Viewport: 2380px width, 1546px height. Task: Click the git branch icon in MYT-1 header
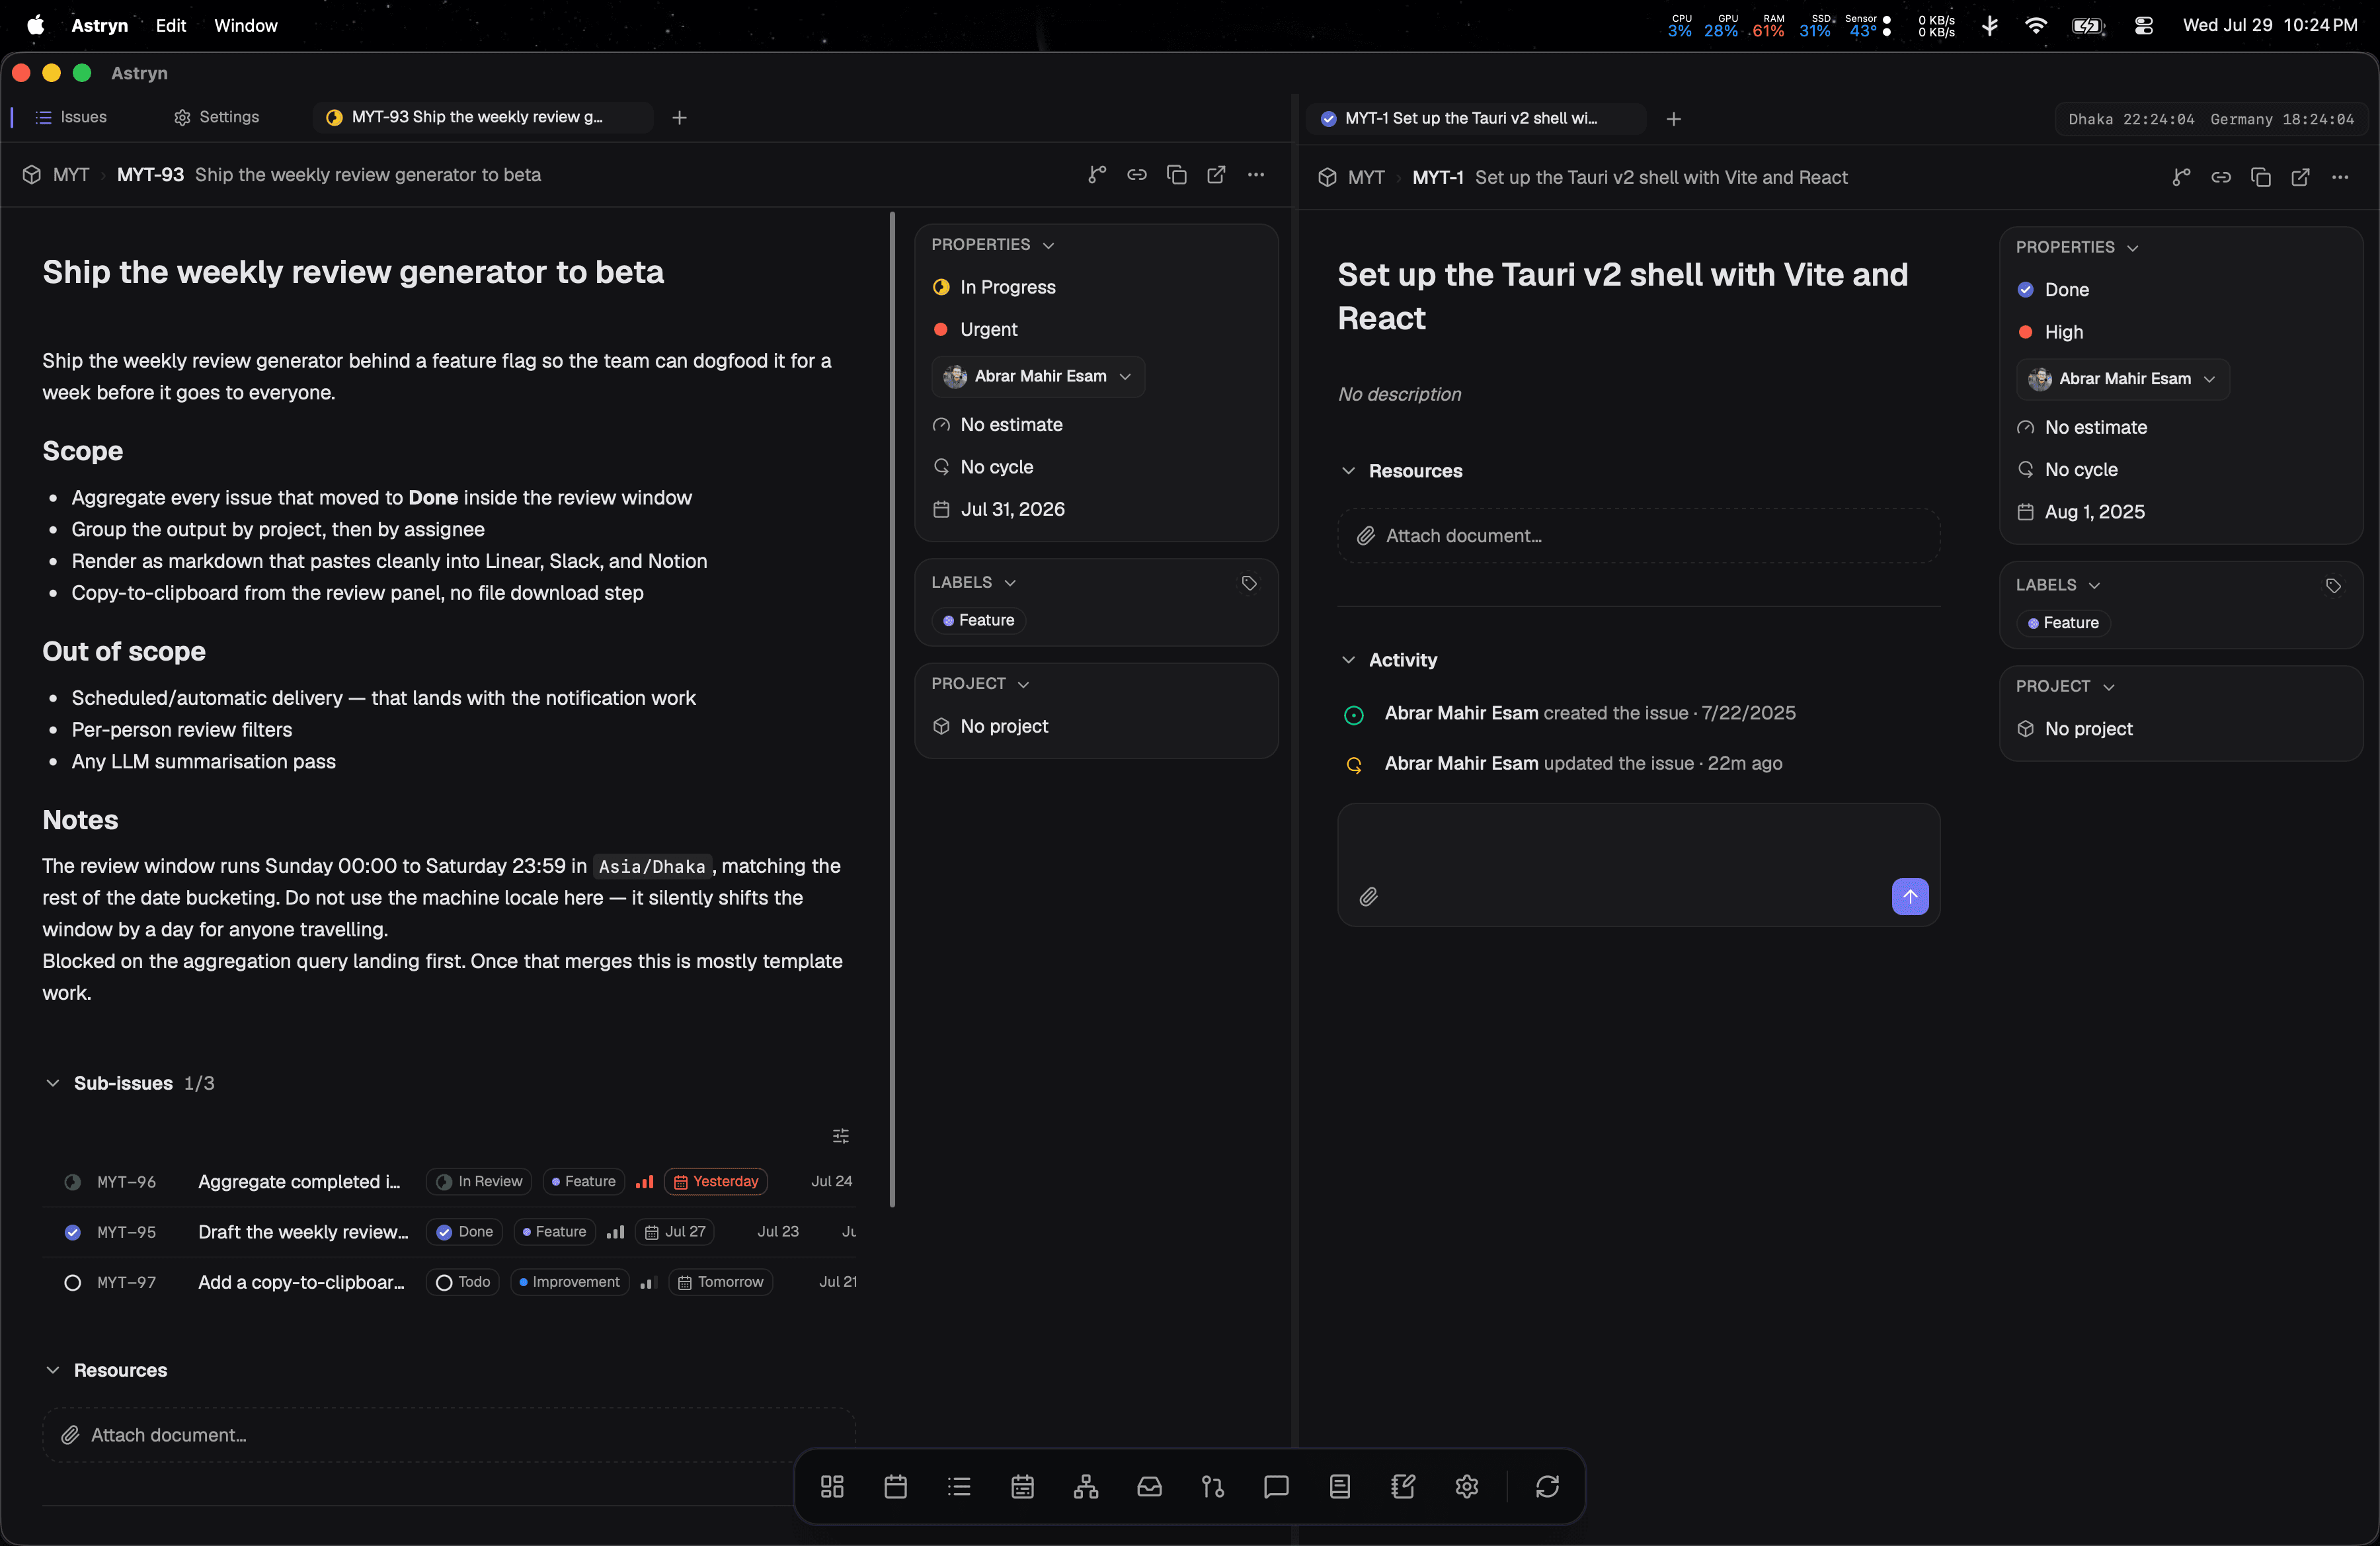tap(2181, 177)
